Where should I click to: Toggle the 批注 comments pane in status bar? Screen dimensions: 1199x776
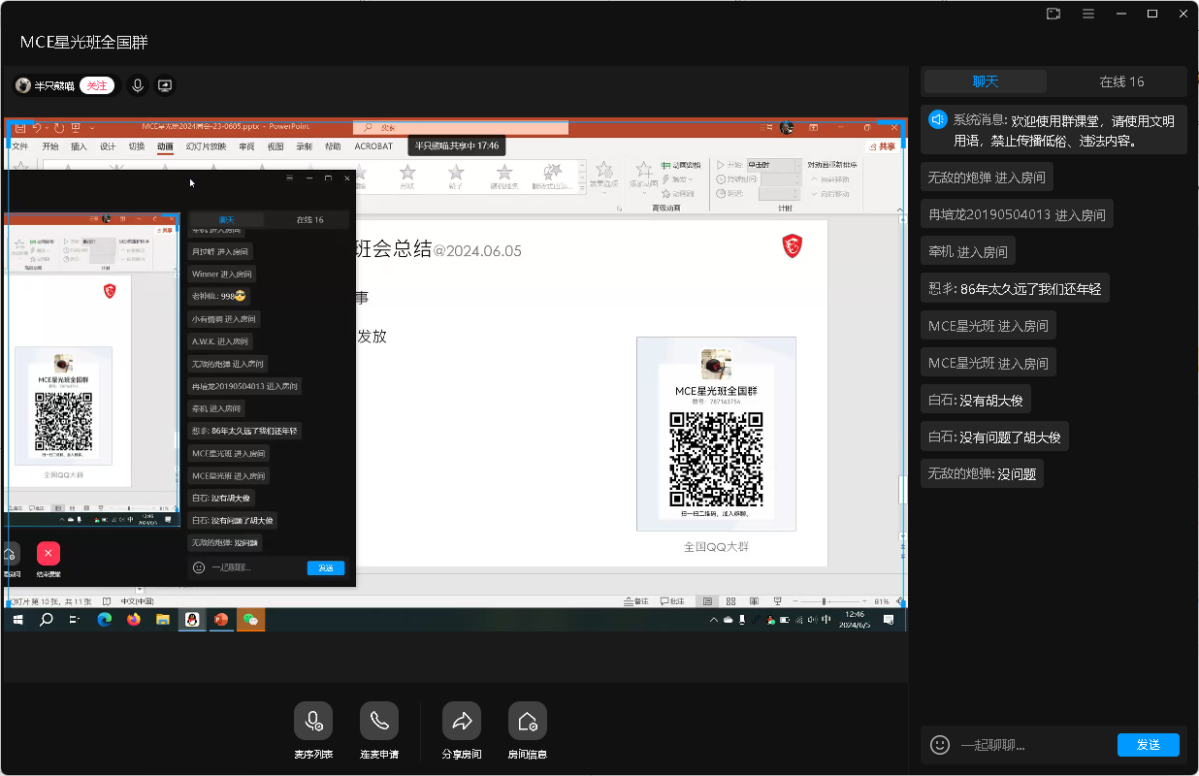(672, 601)
